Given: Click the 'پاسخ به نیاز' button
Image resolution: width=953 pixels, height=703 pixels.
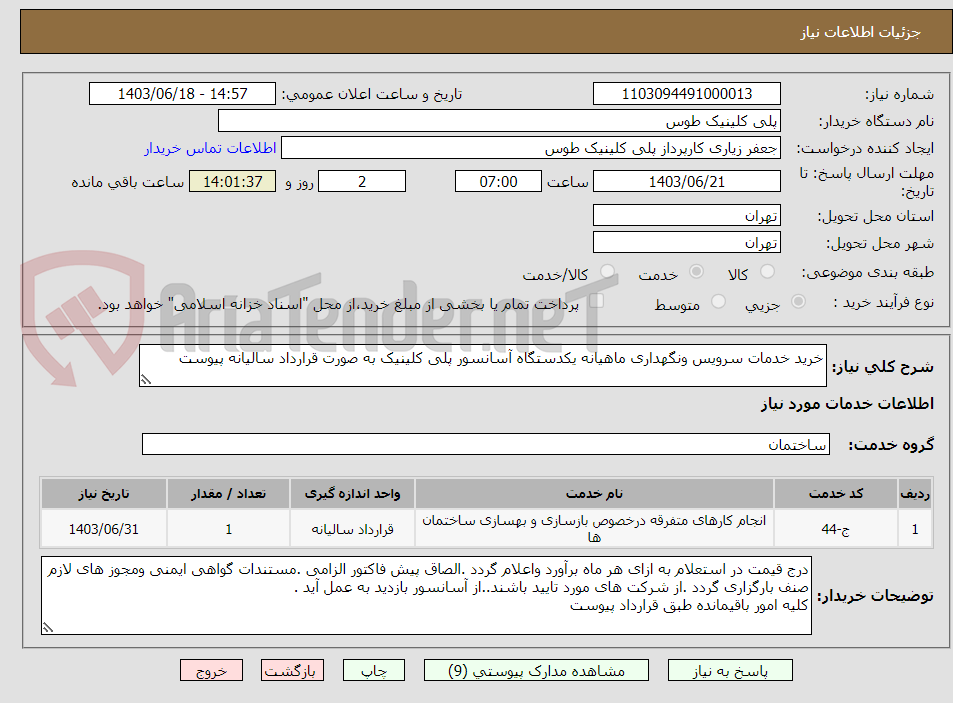Looking at the screenshot, I should tap(730, 671).
